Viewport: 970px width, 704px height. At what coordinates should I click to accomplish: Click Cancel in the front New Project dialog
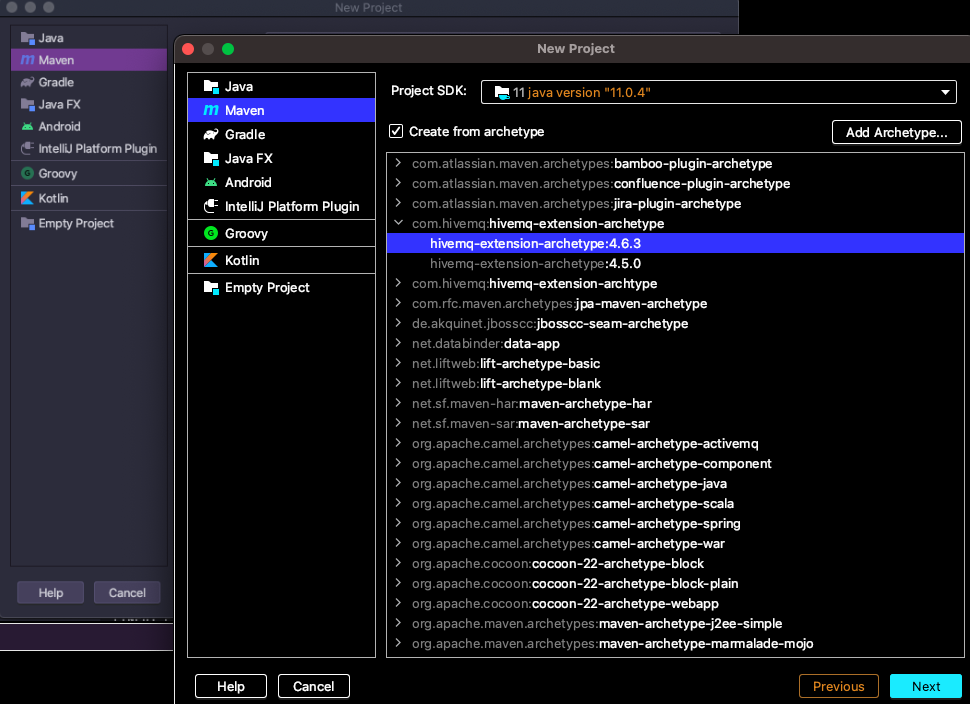313,686
